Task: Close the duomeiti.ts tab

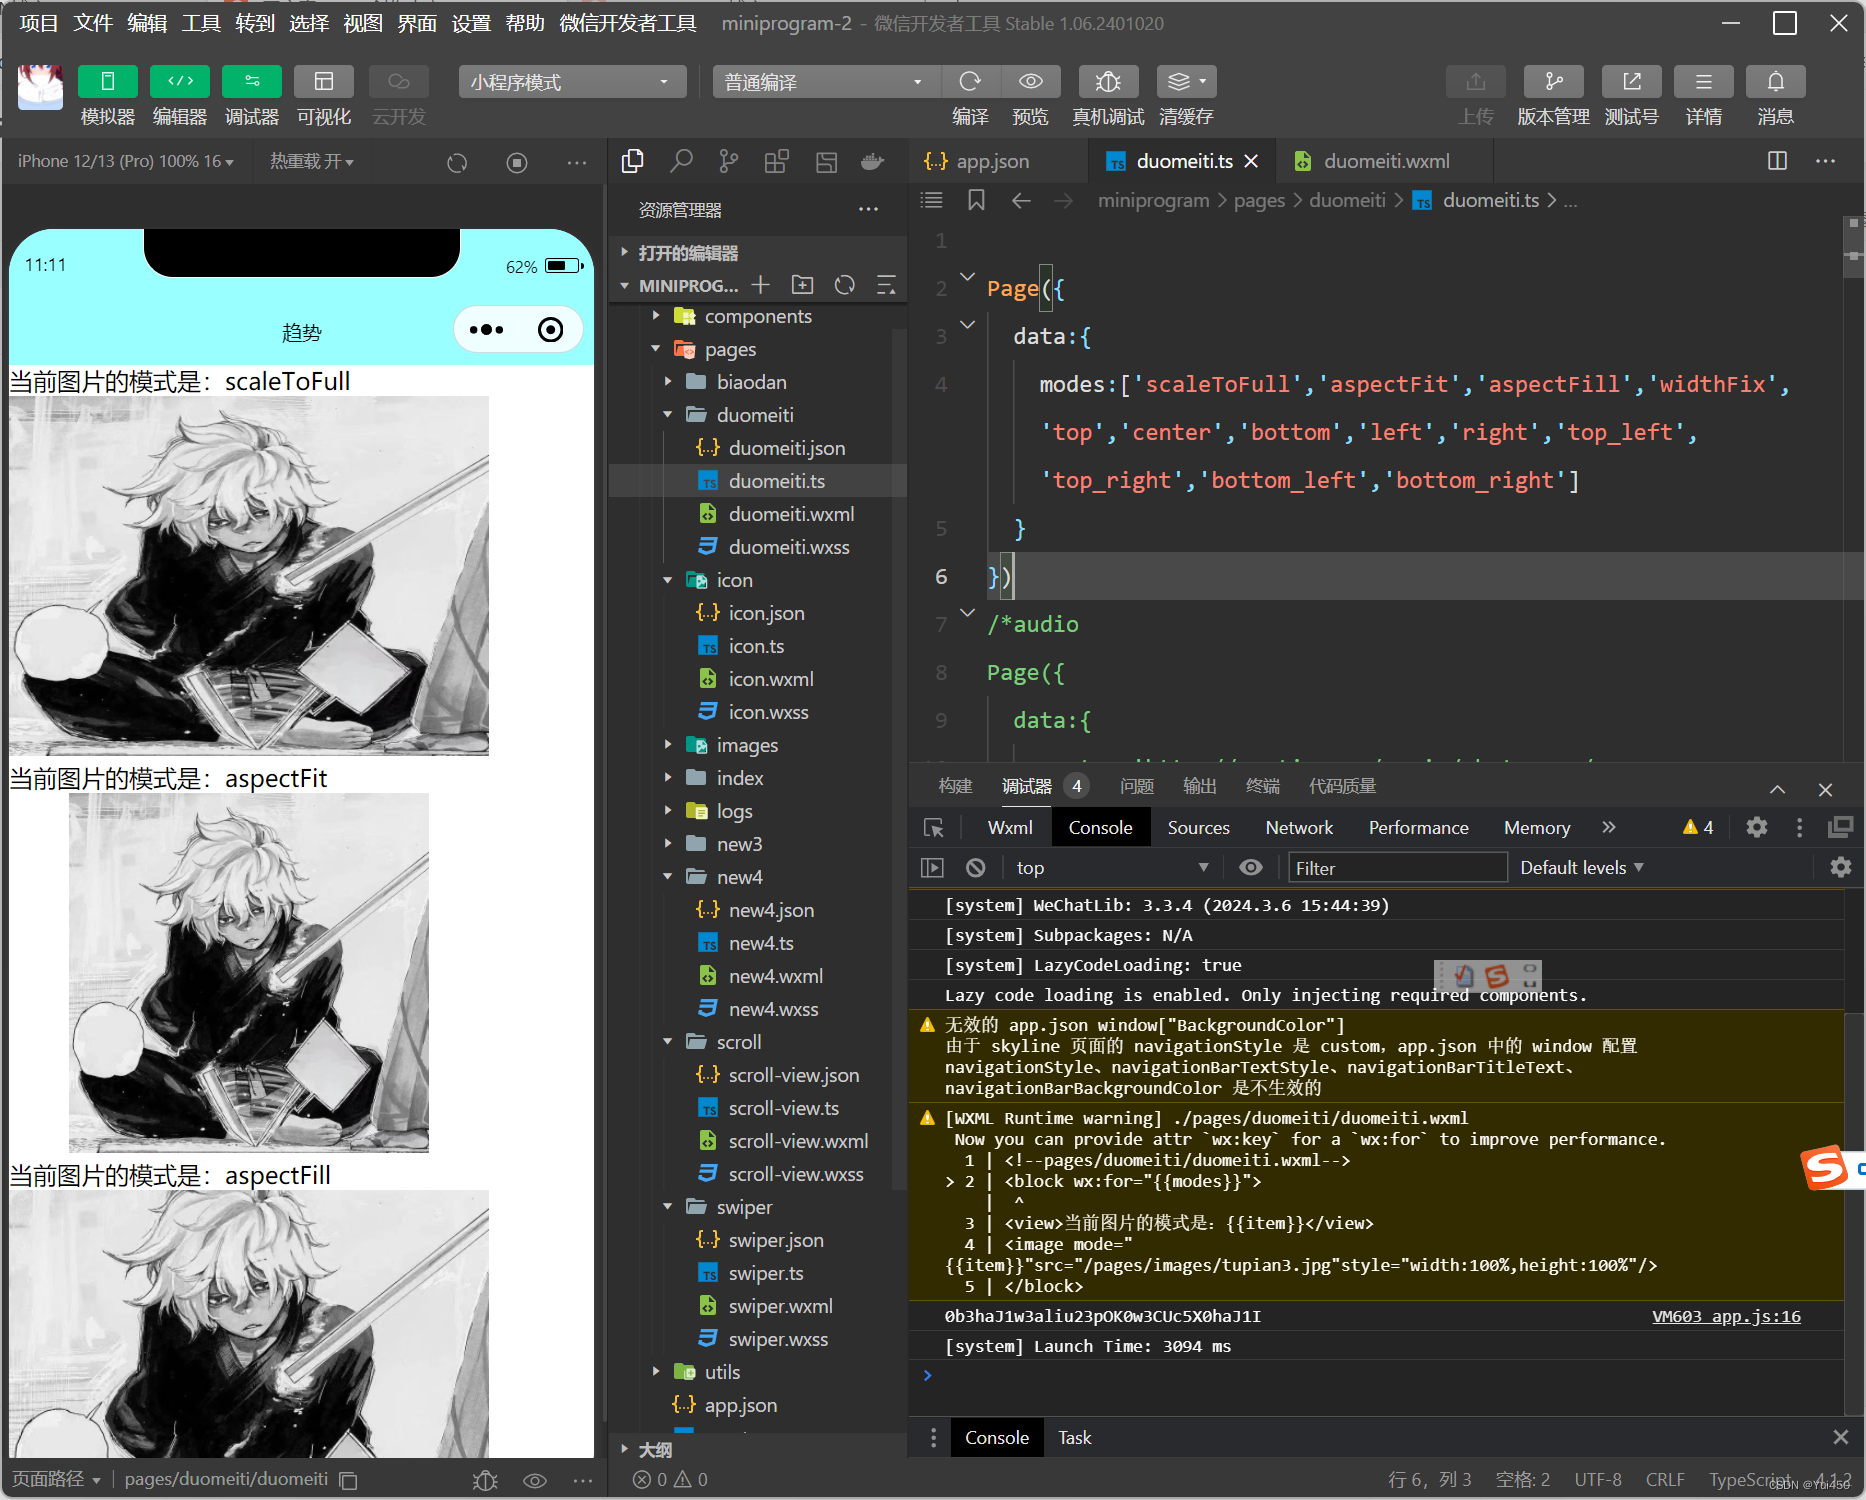Action: coord(1251,161)
